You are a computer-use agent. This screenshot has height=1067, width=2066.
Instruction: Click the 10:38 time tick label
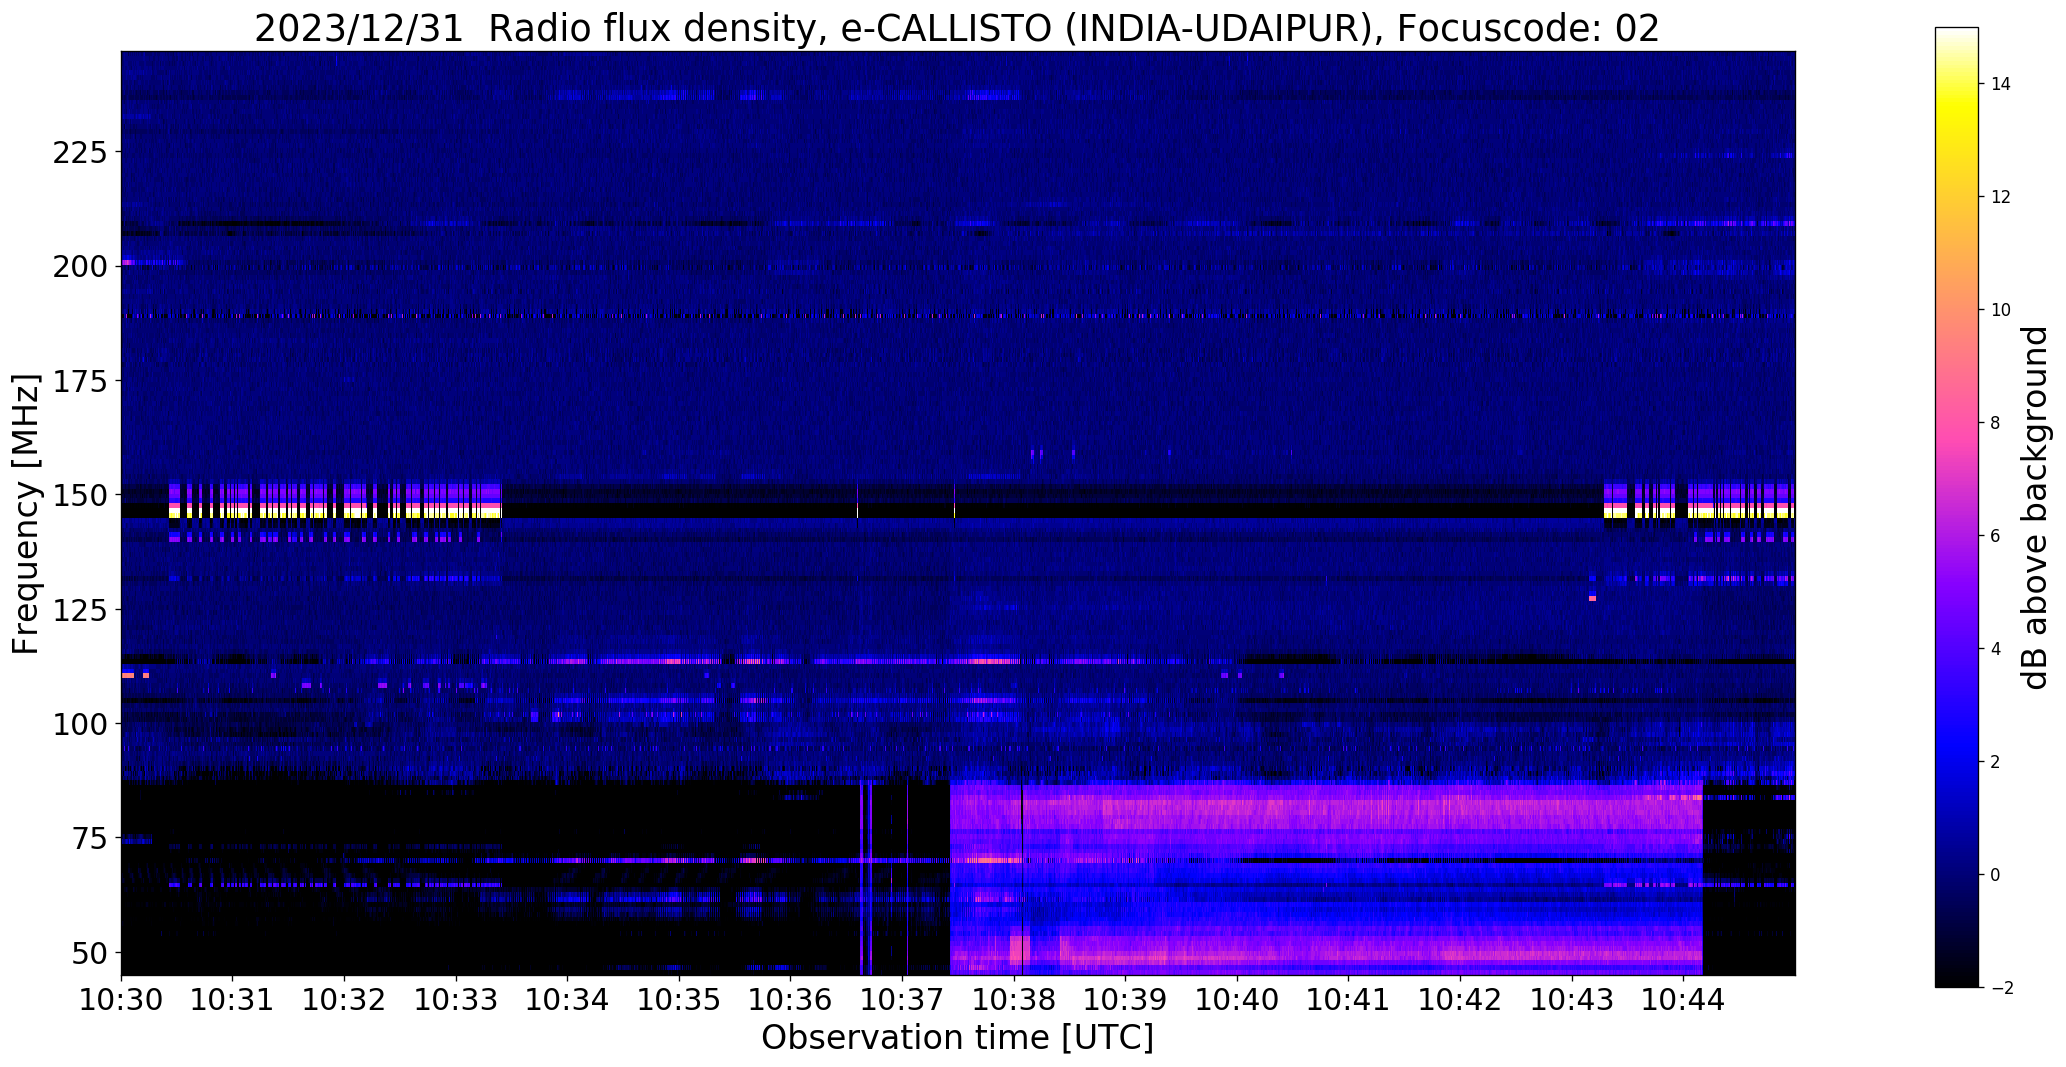coord(1014,999)
